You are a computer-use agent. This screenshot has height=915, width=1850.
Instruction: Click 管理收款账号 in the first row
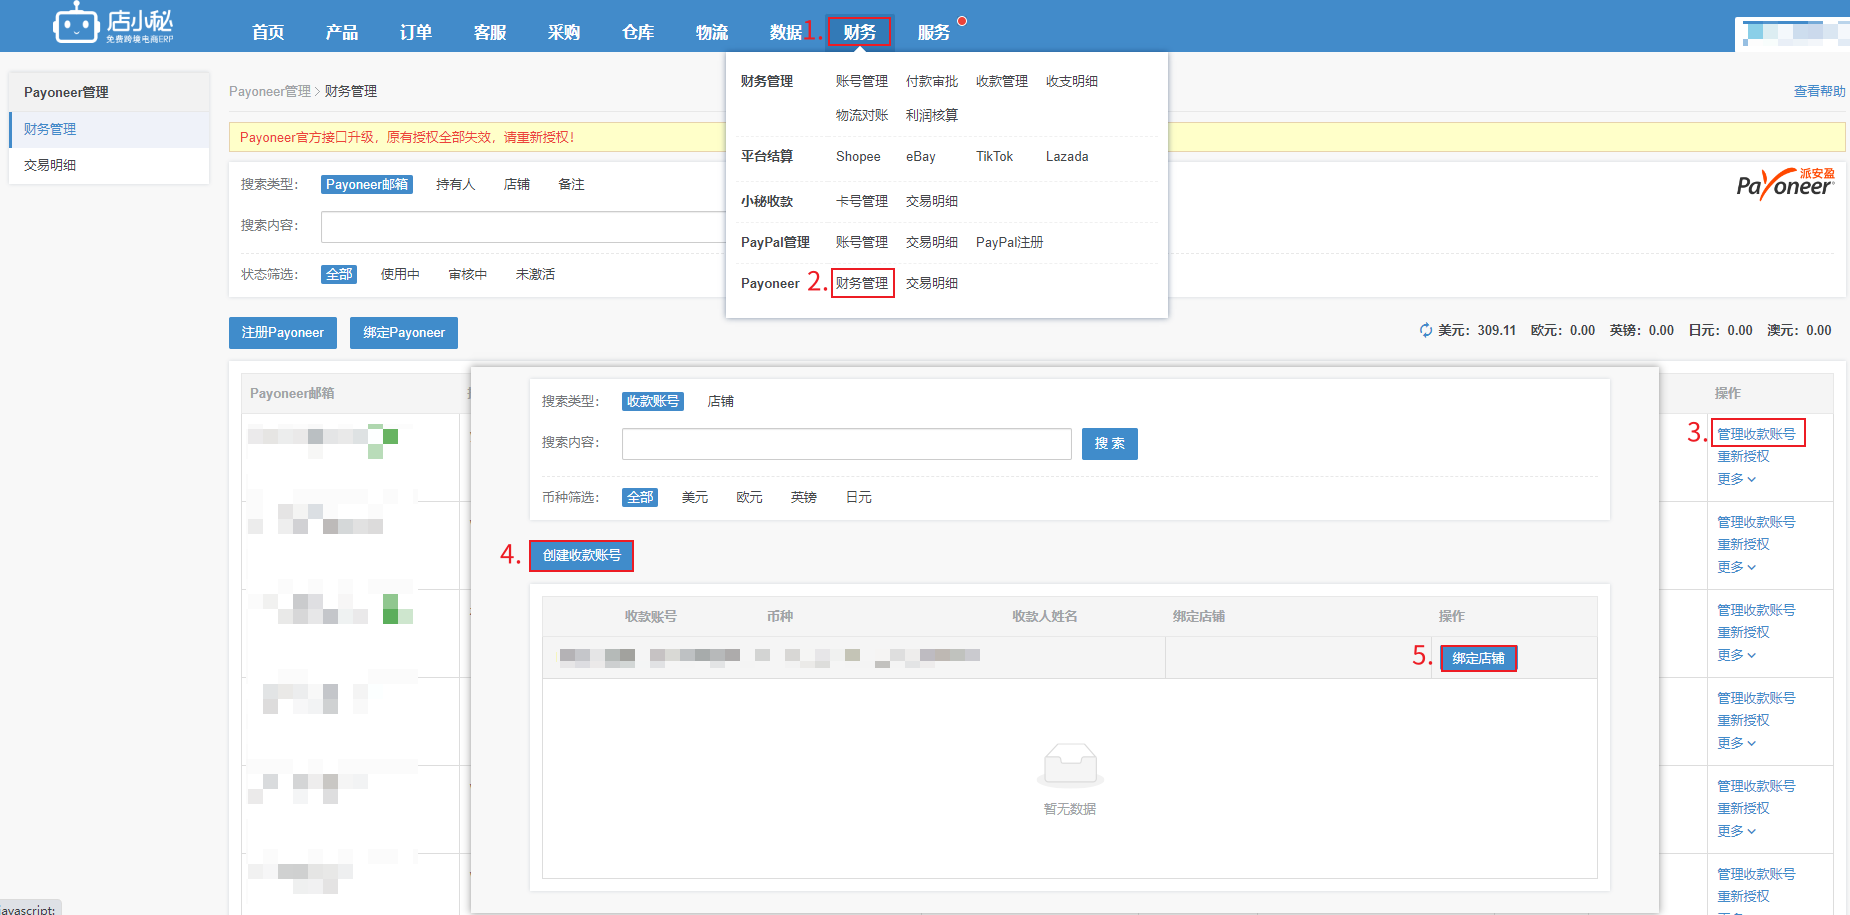(1757, 433)
